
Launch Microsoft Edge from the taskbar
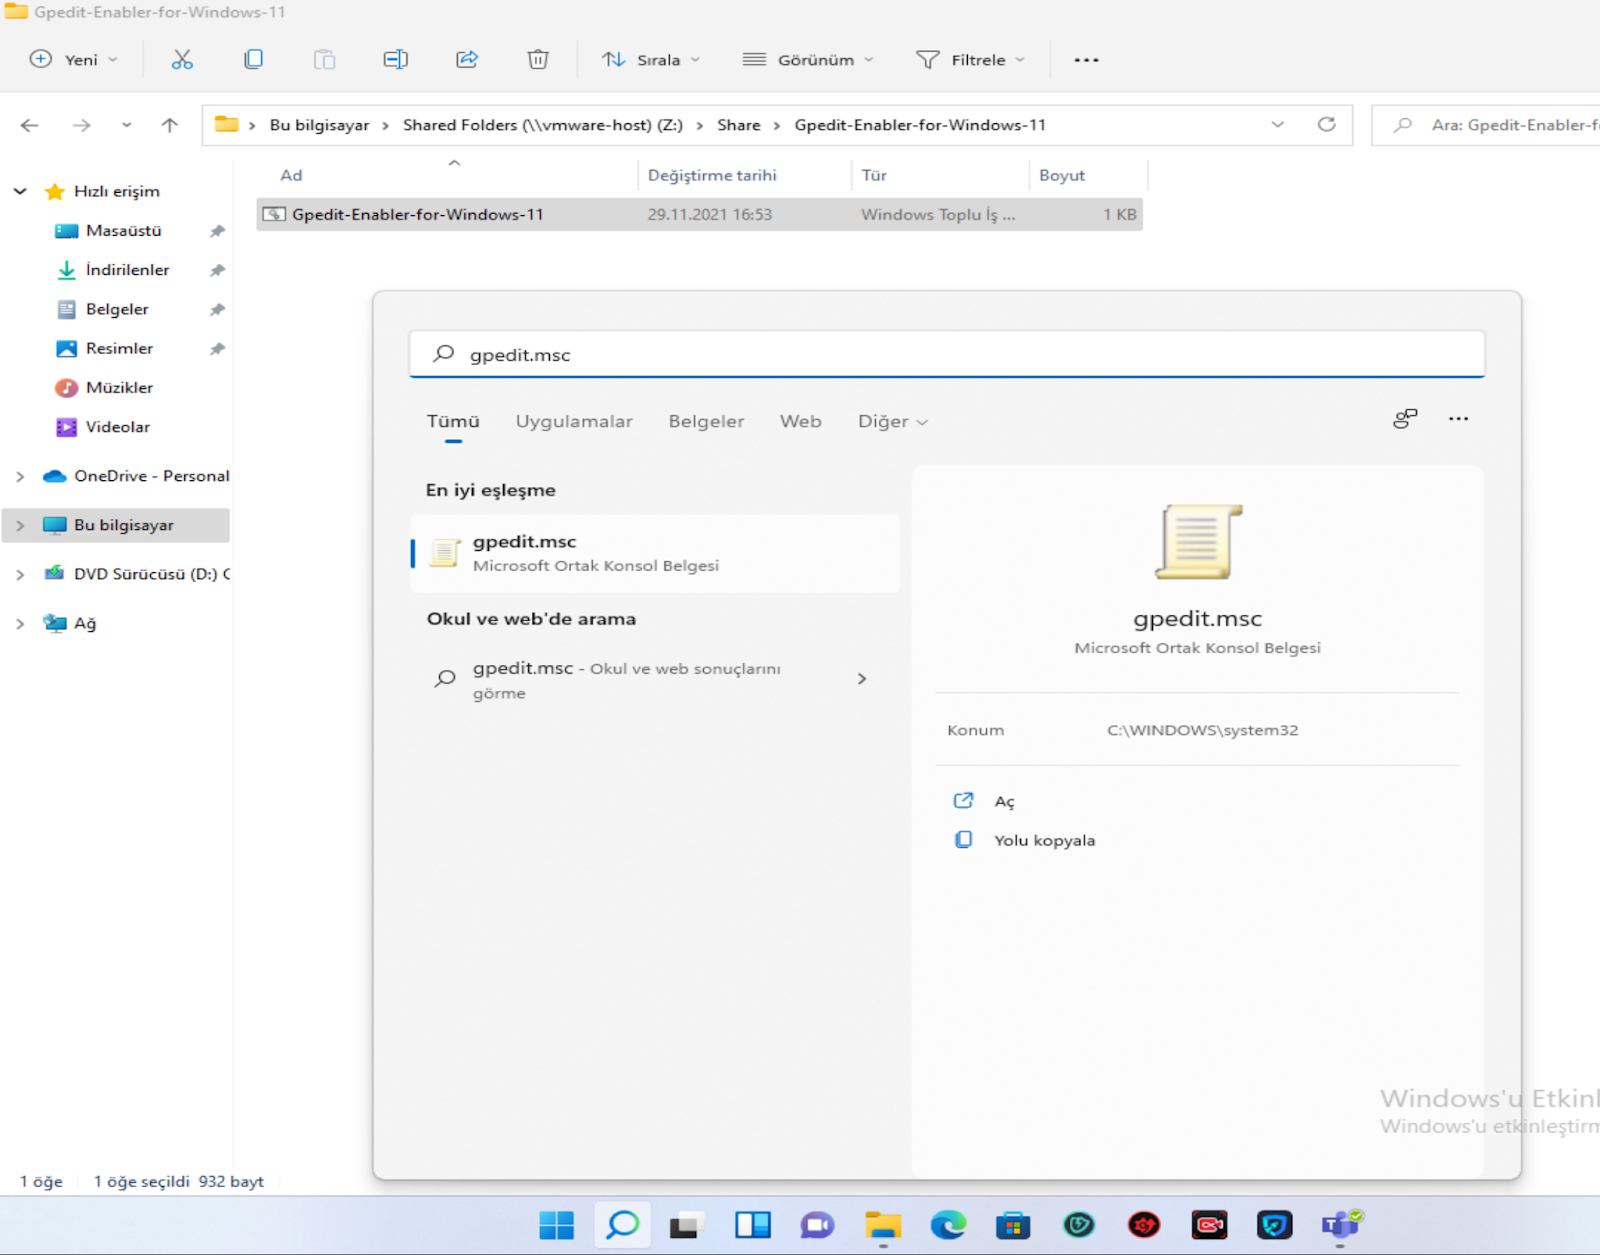pos(948,1225)
